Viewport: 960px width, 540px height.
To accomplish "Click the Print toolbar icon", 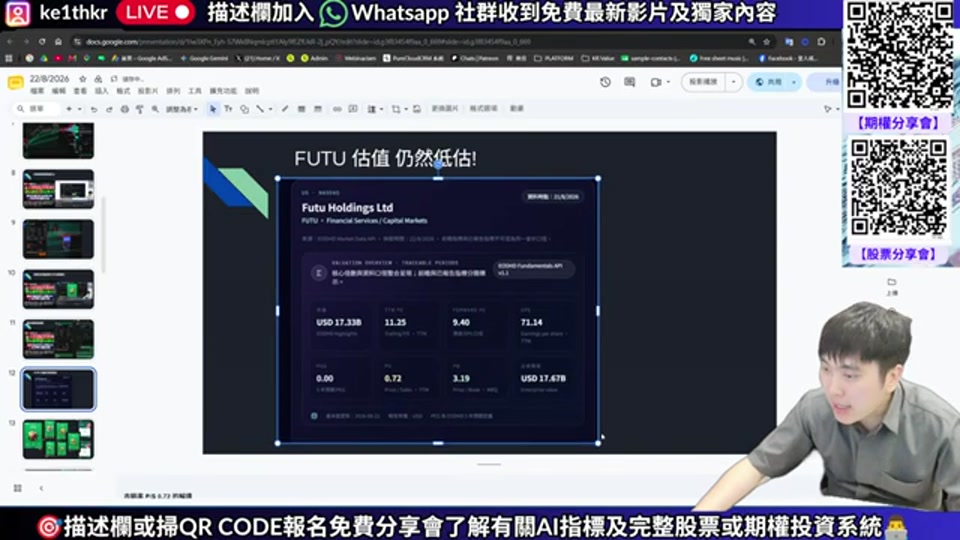I will (x=124, y=109).
